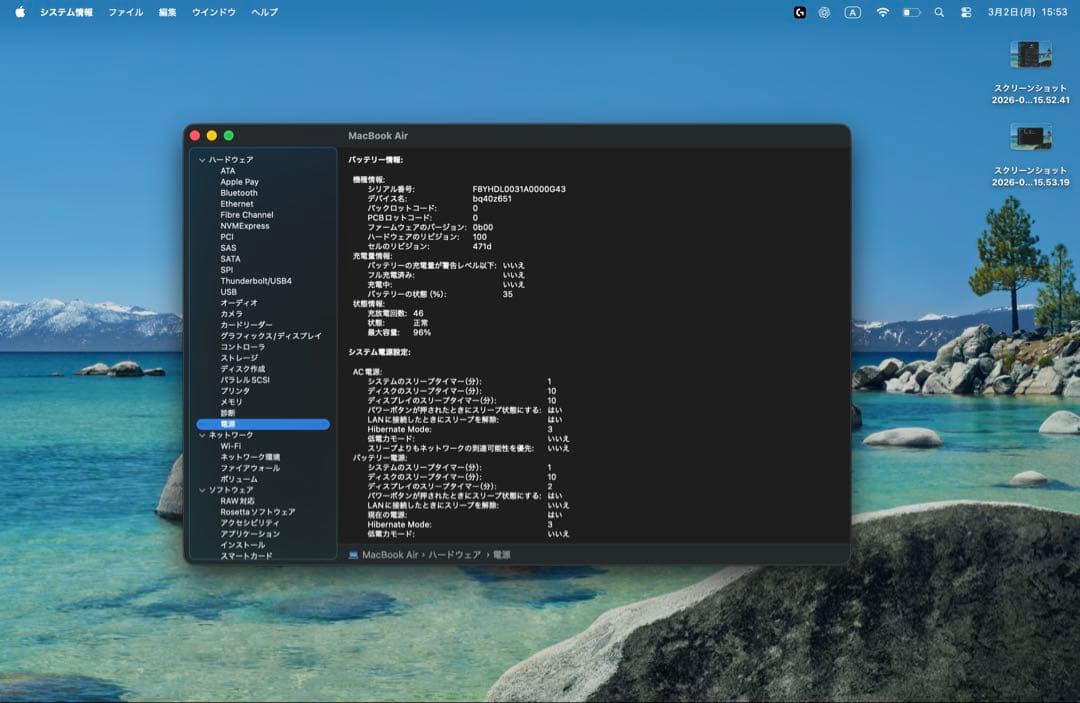Image resolution: width=1080 pixels, height=703 pixels.
Task: Open the Apple menu
Action: point(20,12)
